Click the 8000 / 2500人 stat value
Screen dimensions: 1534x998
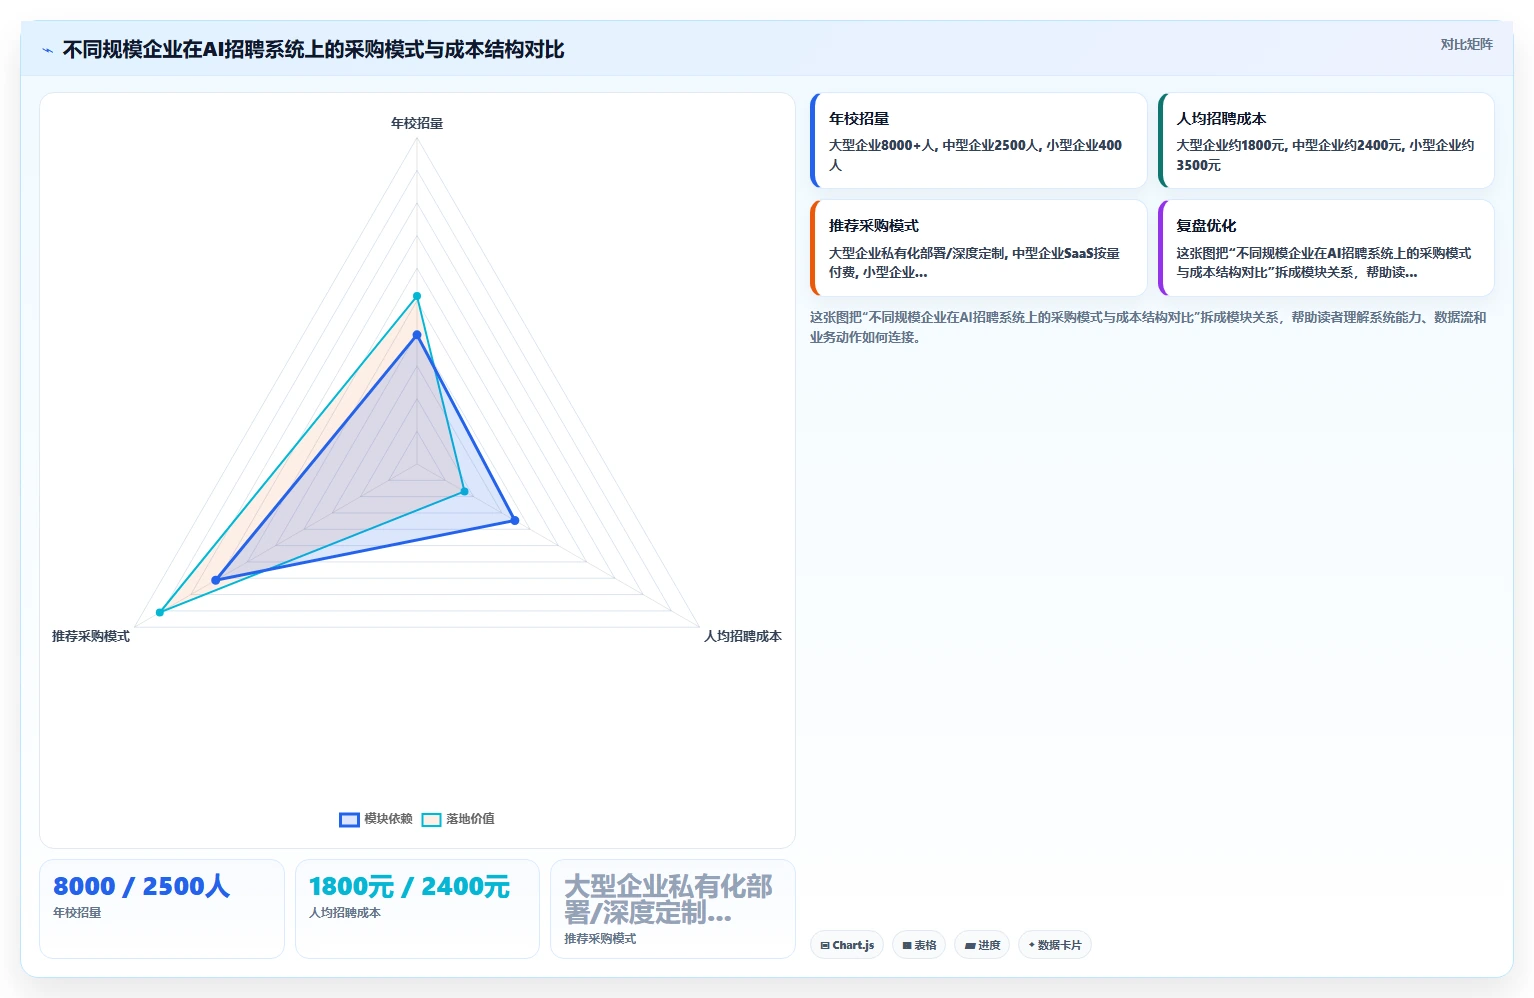[x=141, y=887]
